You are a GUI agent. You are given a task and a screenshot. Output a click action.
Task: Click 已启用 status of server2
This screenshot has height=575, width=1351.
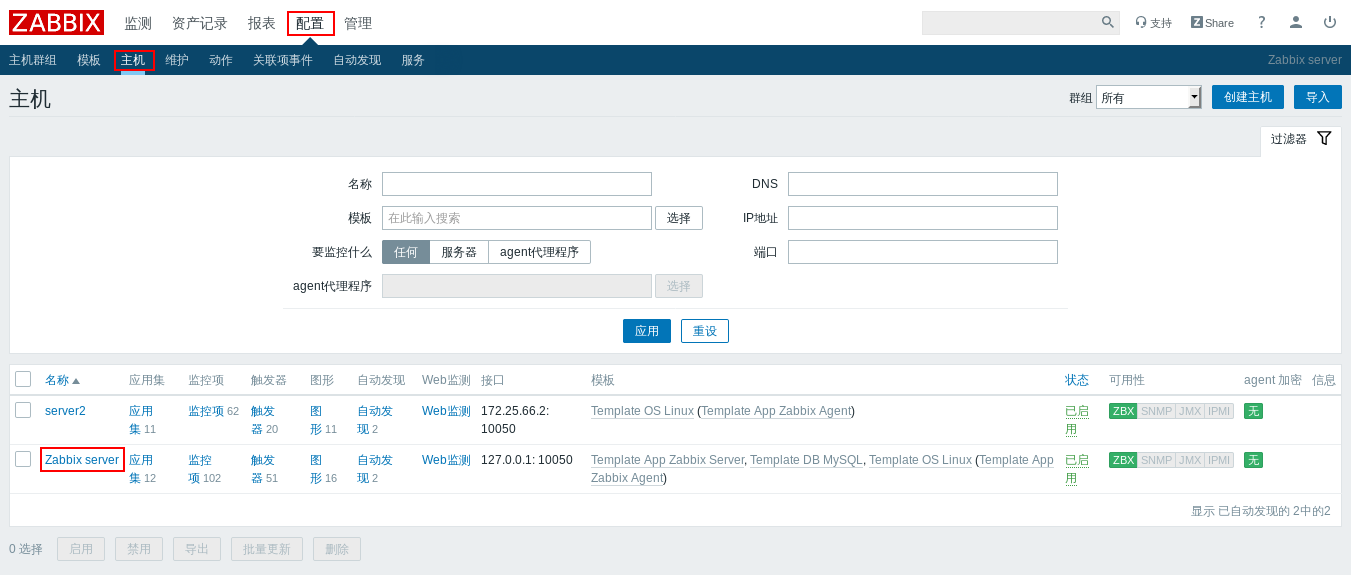[1077, 420]
